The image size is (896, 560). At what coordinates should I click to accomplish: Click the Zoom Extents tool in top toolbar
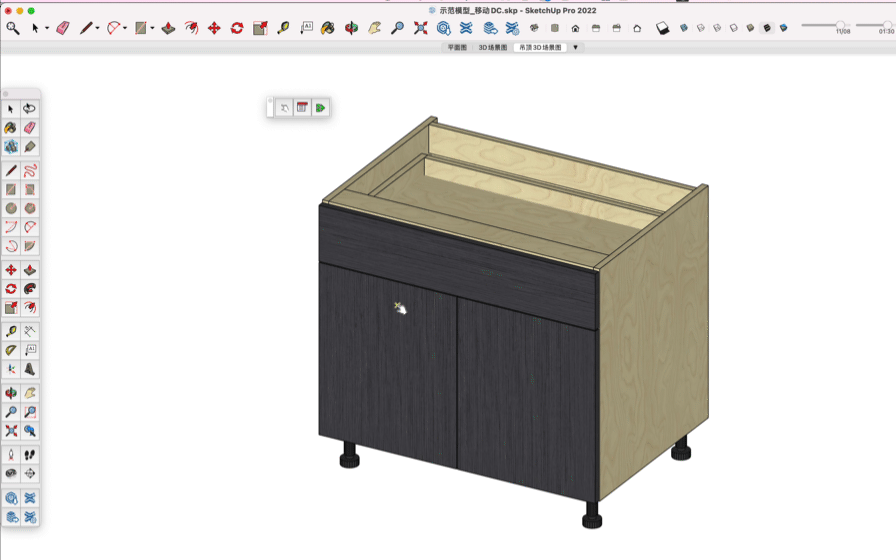coord(421,28)
